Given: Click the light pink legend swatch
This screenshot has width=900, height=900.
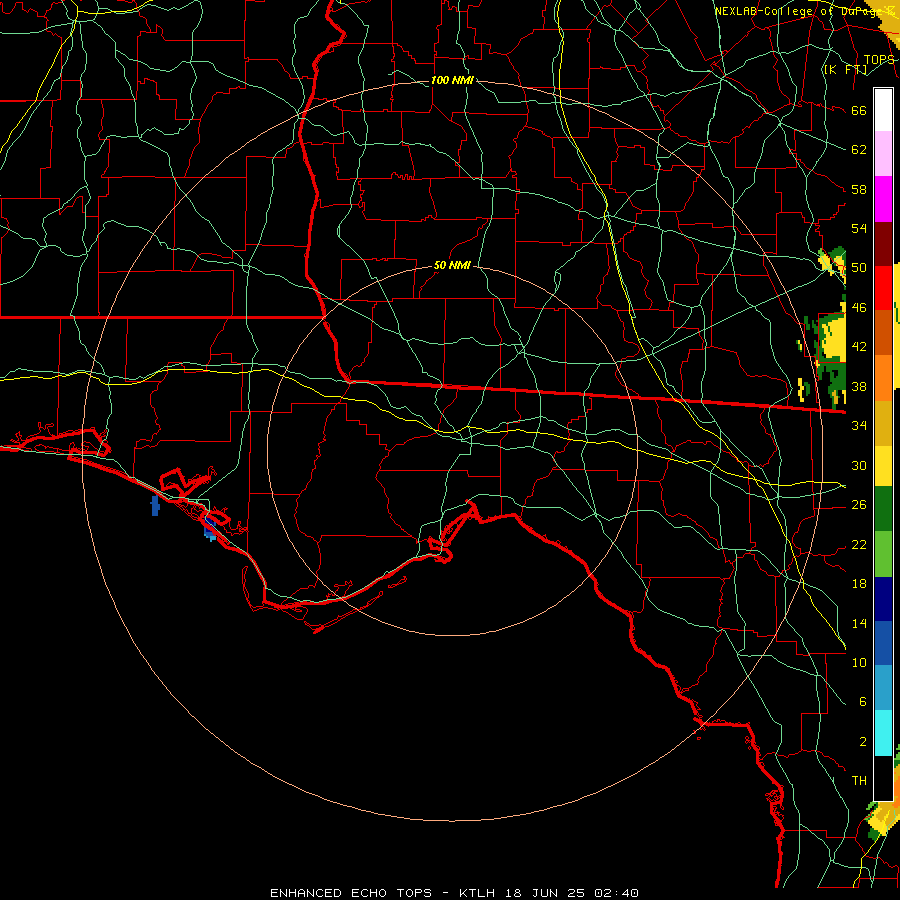Looking at the screenshot, I should [883, 154].
